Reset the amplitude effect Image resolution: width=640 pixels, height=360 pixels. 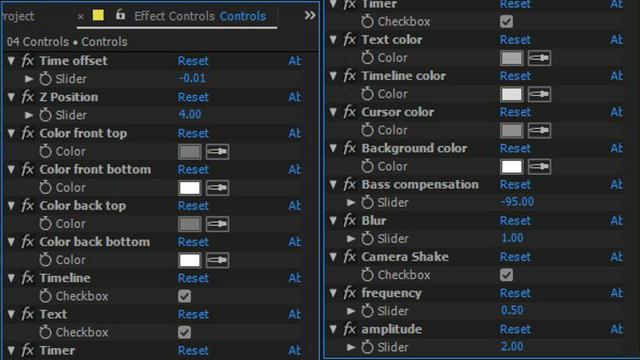pos(515,329)
